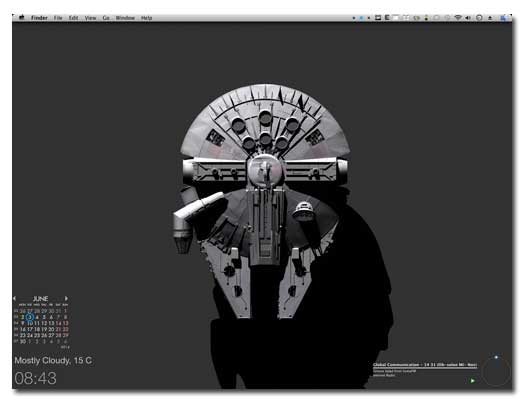Click the volume speaker icon in menu bar
This screenshot has height=408, width=529.
[468, 18]
